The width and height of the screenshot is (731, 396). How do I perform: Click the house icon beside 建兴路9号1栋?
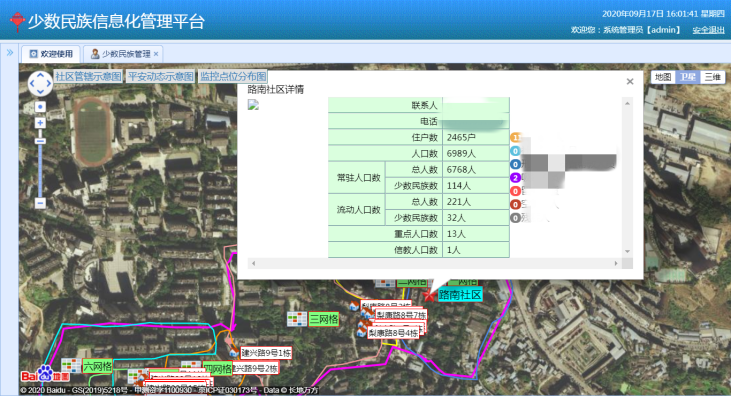[234, 352]
